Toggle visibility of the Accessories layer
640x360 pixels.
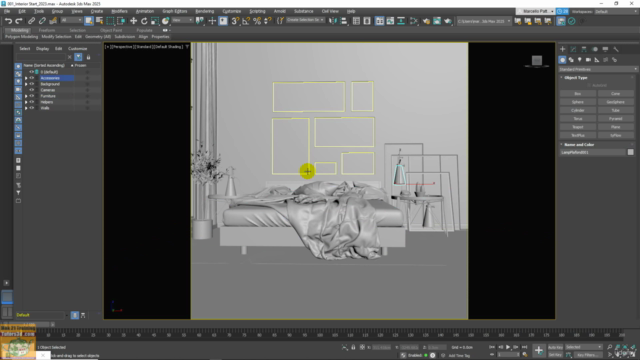click(x=31, y=78)
